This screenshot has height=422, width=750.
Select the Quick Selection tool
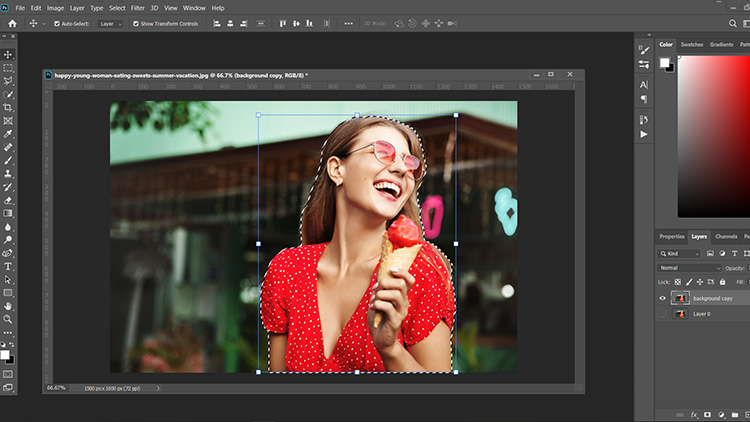click(x=8, y=94)
